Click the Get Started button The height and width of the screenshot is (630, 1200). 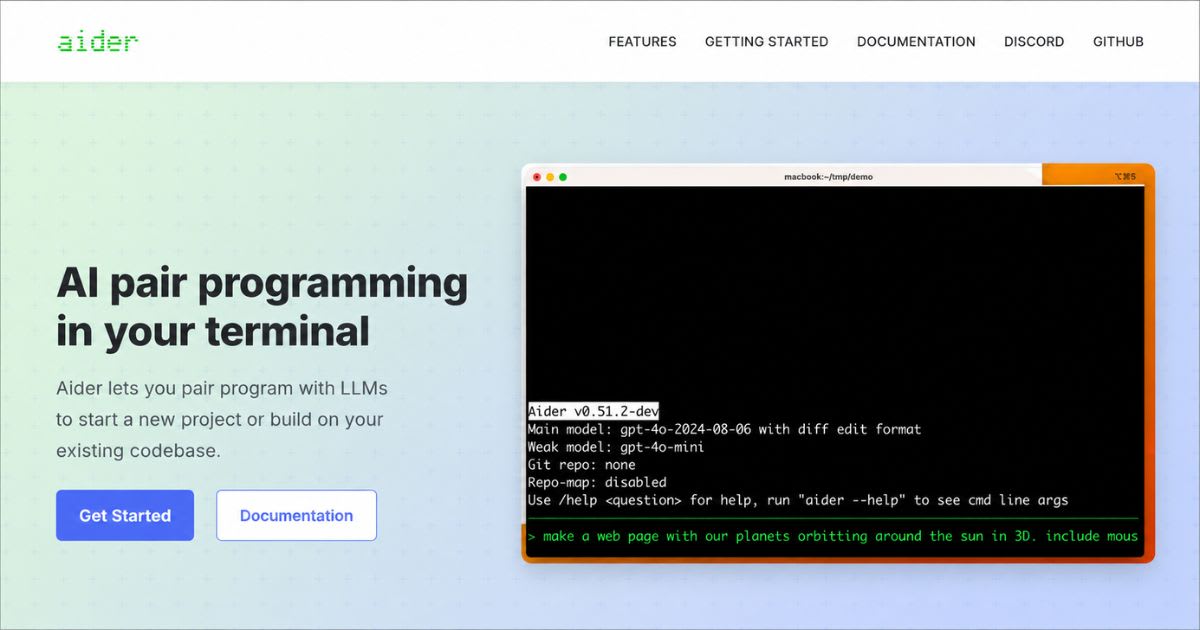point(125,516)
